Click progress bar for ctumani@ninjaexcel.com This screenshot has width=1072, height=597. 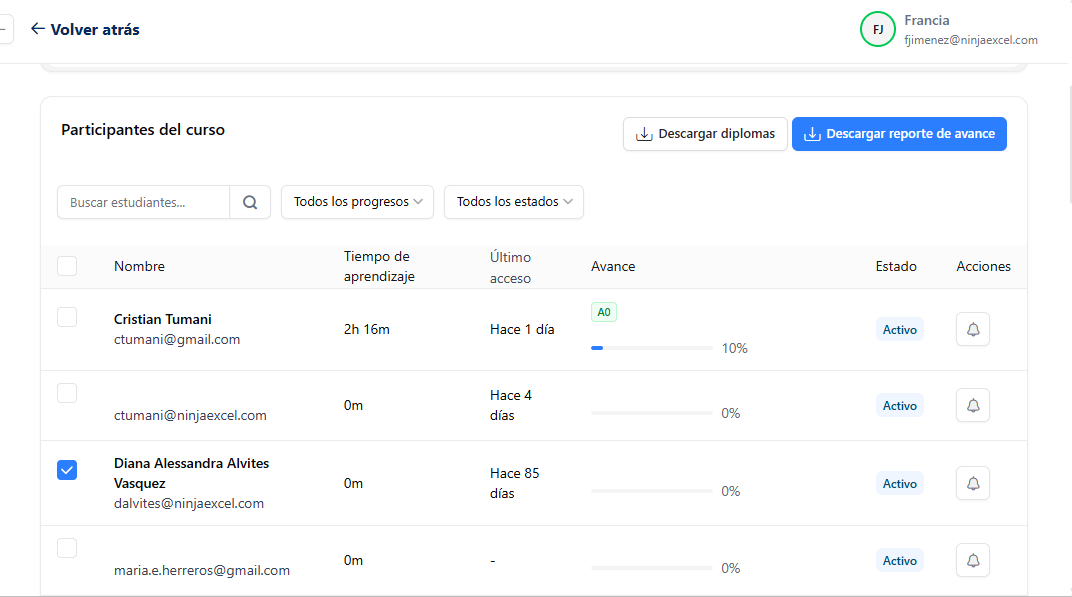pyautogui.click(x=652, y=413)
